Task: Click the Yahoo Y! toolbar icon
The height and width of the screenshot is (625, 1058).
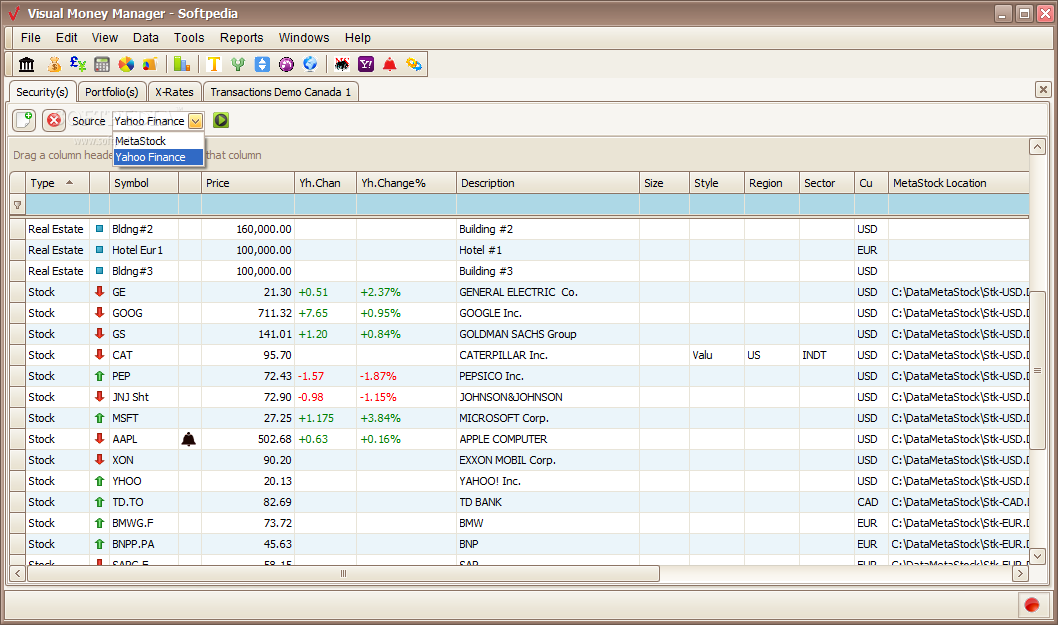Action: pos(366,64)
